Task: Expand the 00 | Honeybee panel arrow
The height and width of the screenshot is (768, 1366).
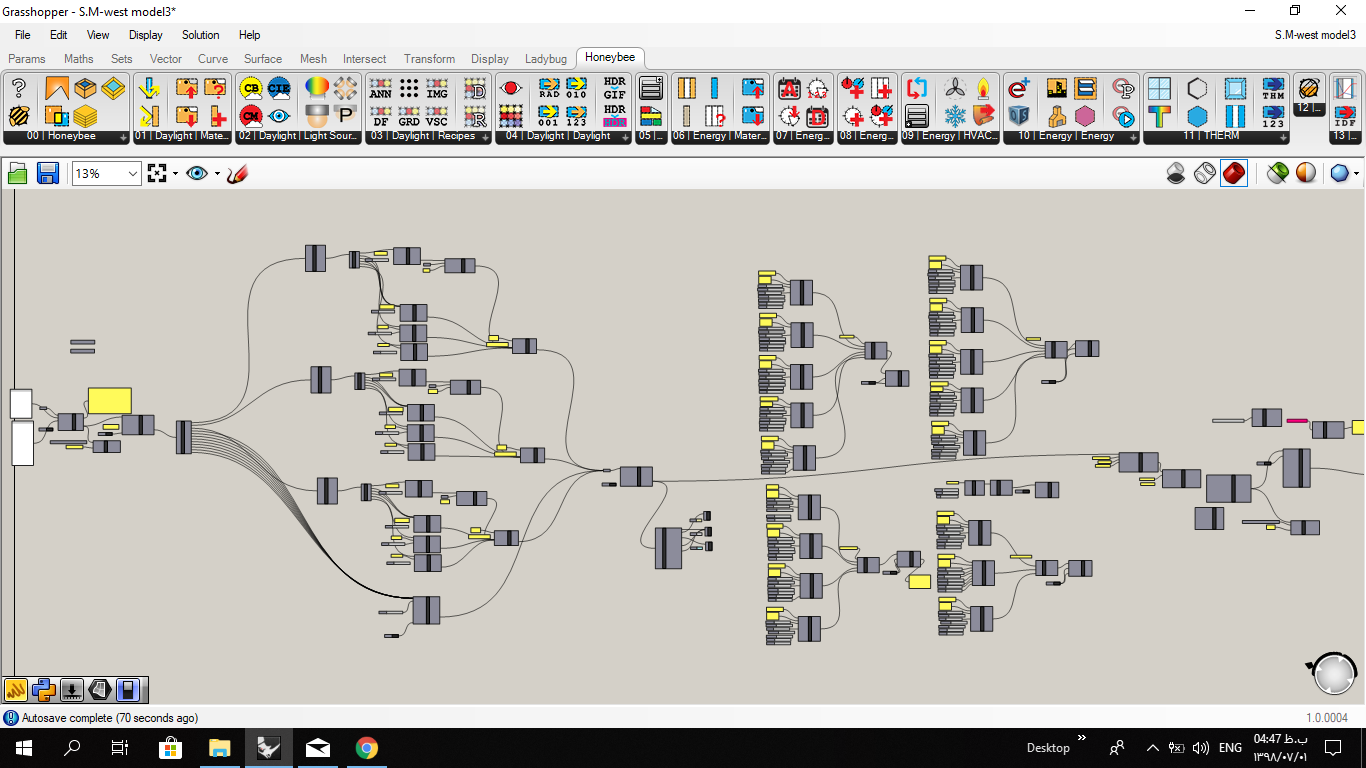Action: [x=124, y=137]
